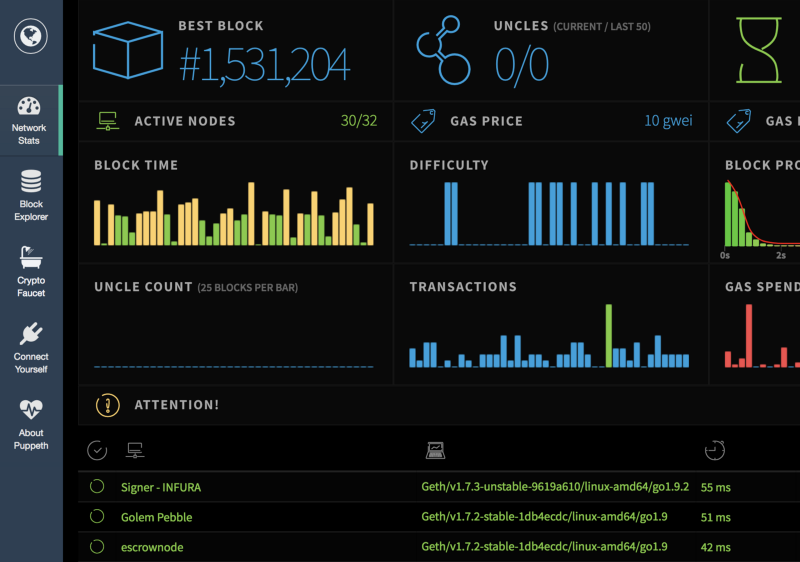The width and height of the screenshot is (800, 562).
Task: Click the green bar in Transactions chart
Action: click(608, 336)
